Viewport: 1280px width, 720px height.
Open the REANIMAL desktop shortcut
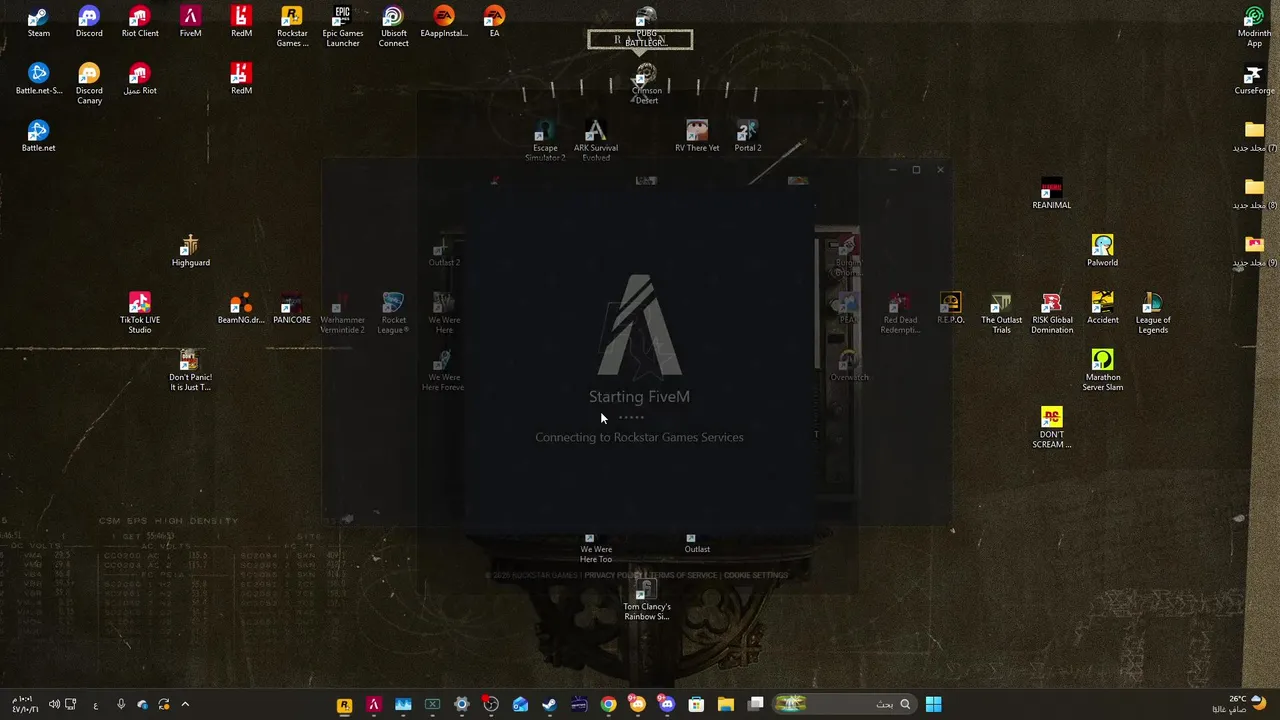click(1051, 194)
